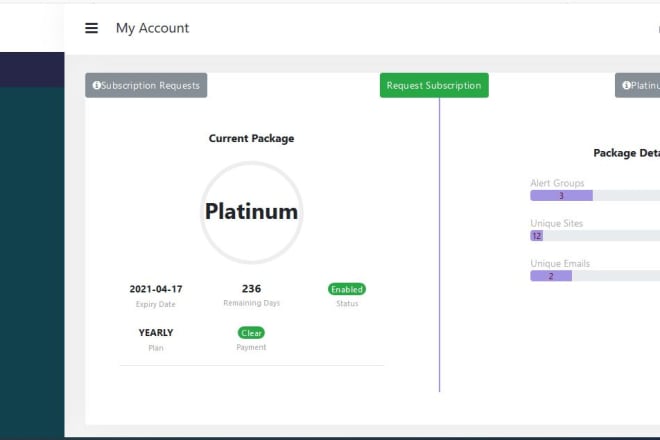Click the Request Subscription button
Screen dimensions: 660x440
[434, 85]
